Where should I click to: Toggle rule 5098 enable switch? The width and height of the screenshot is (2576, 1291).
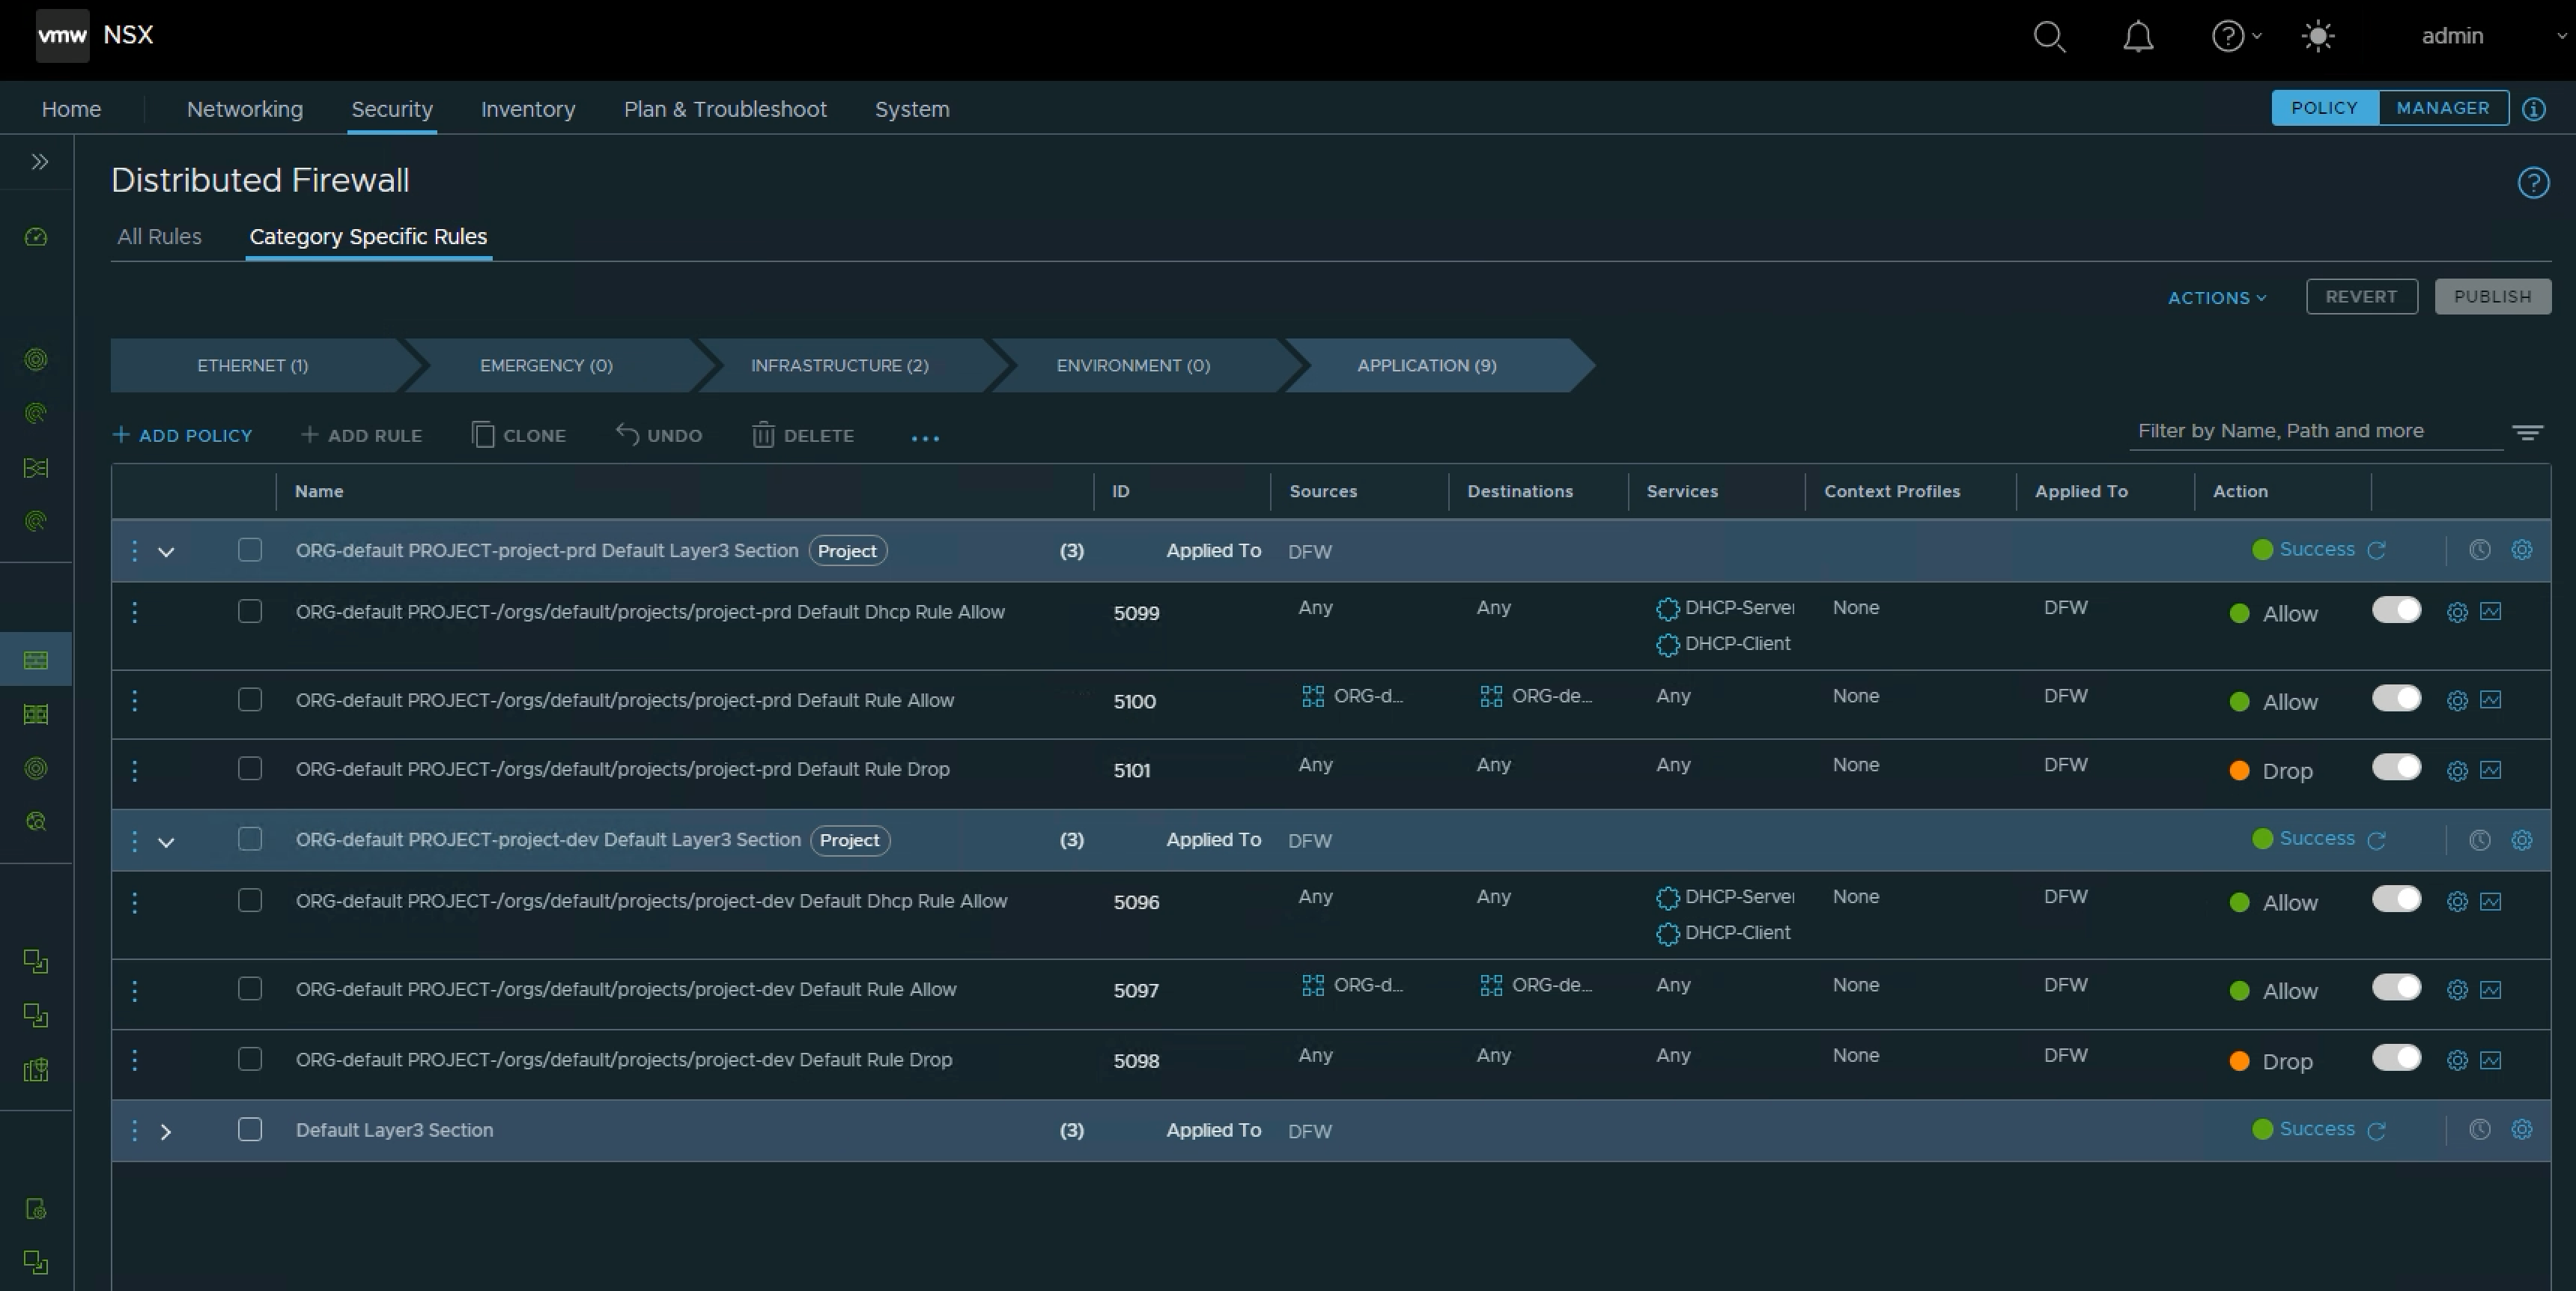click(2396, 1058)
